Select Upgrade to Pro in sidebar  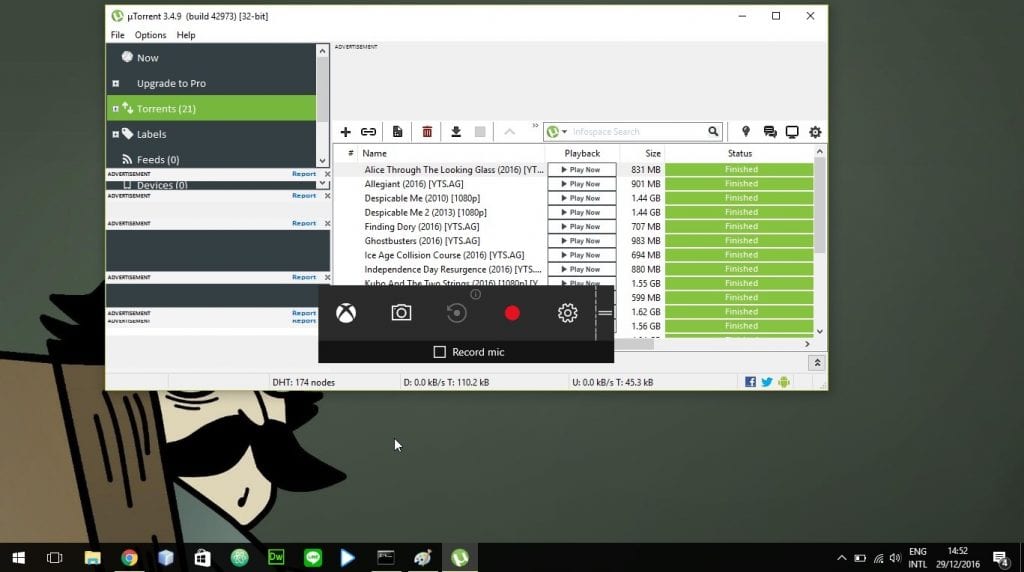171,84
